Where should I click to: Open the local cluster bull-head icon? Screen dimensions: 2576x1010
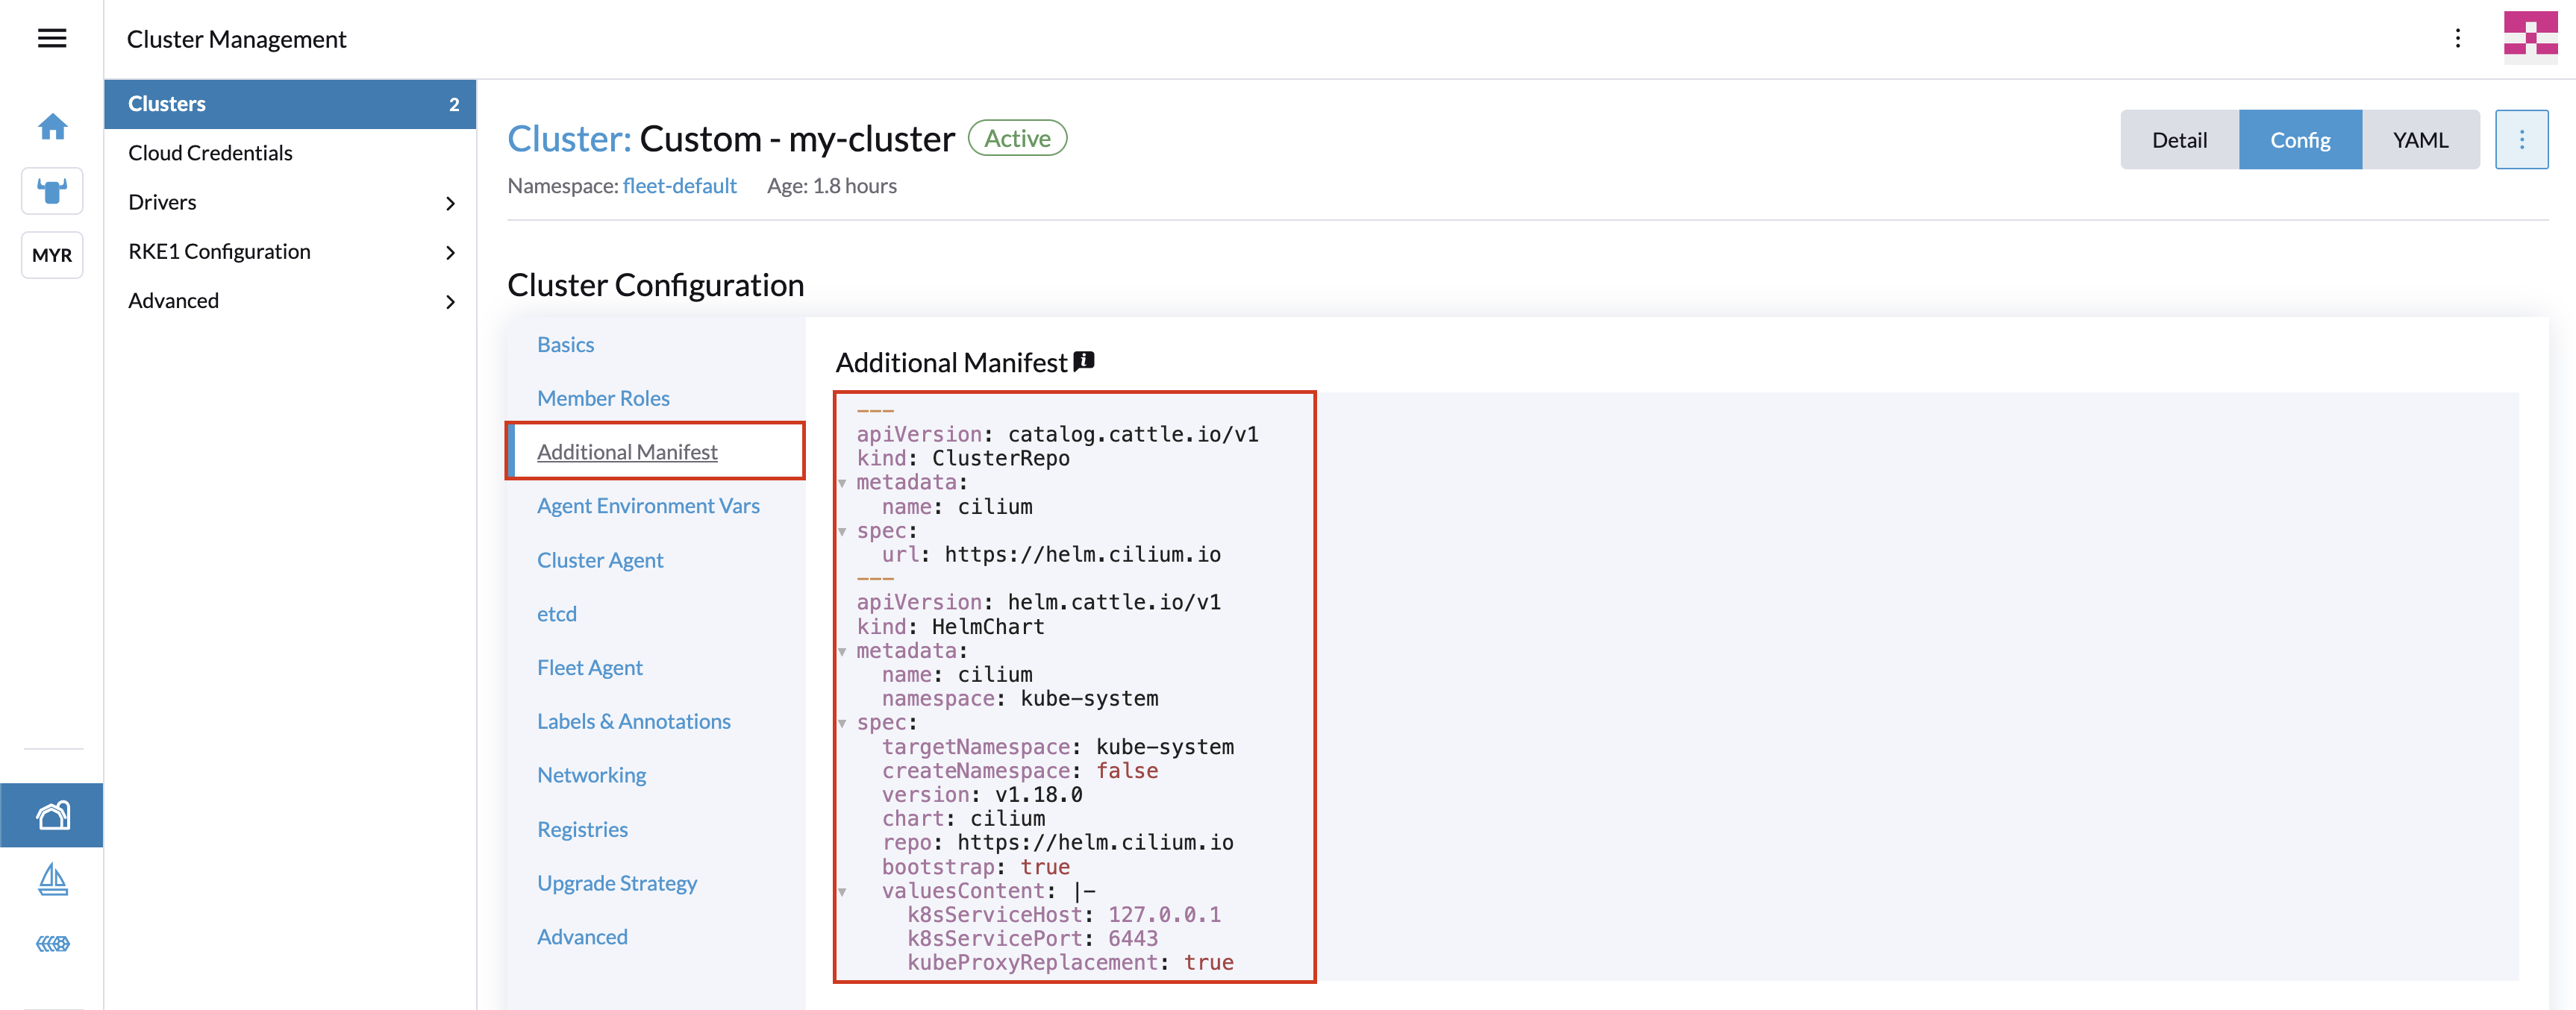coord(52,190)
